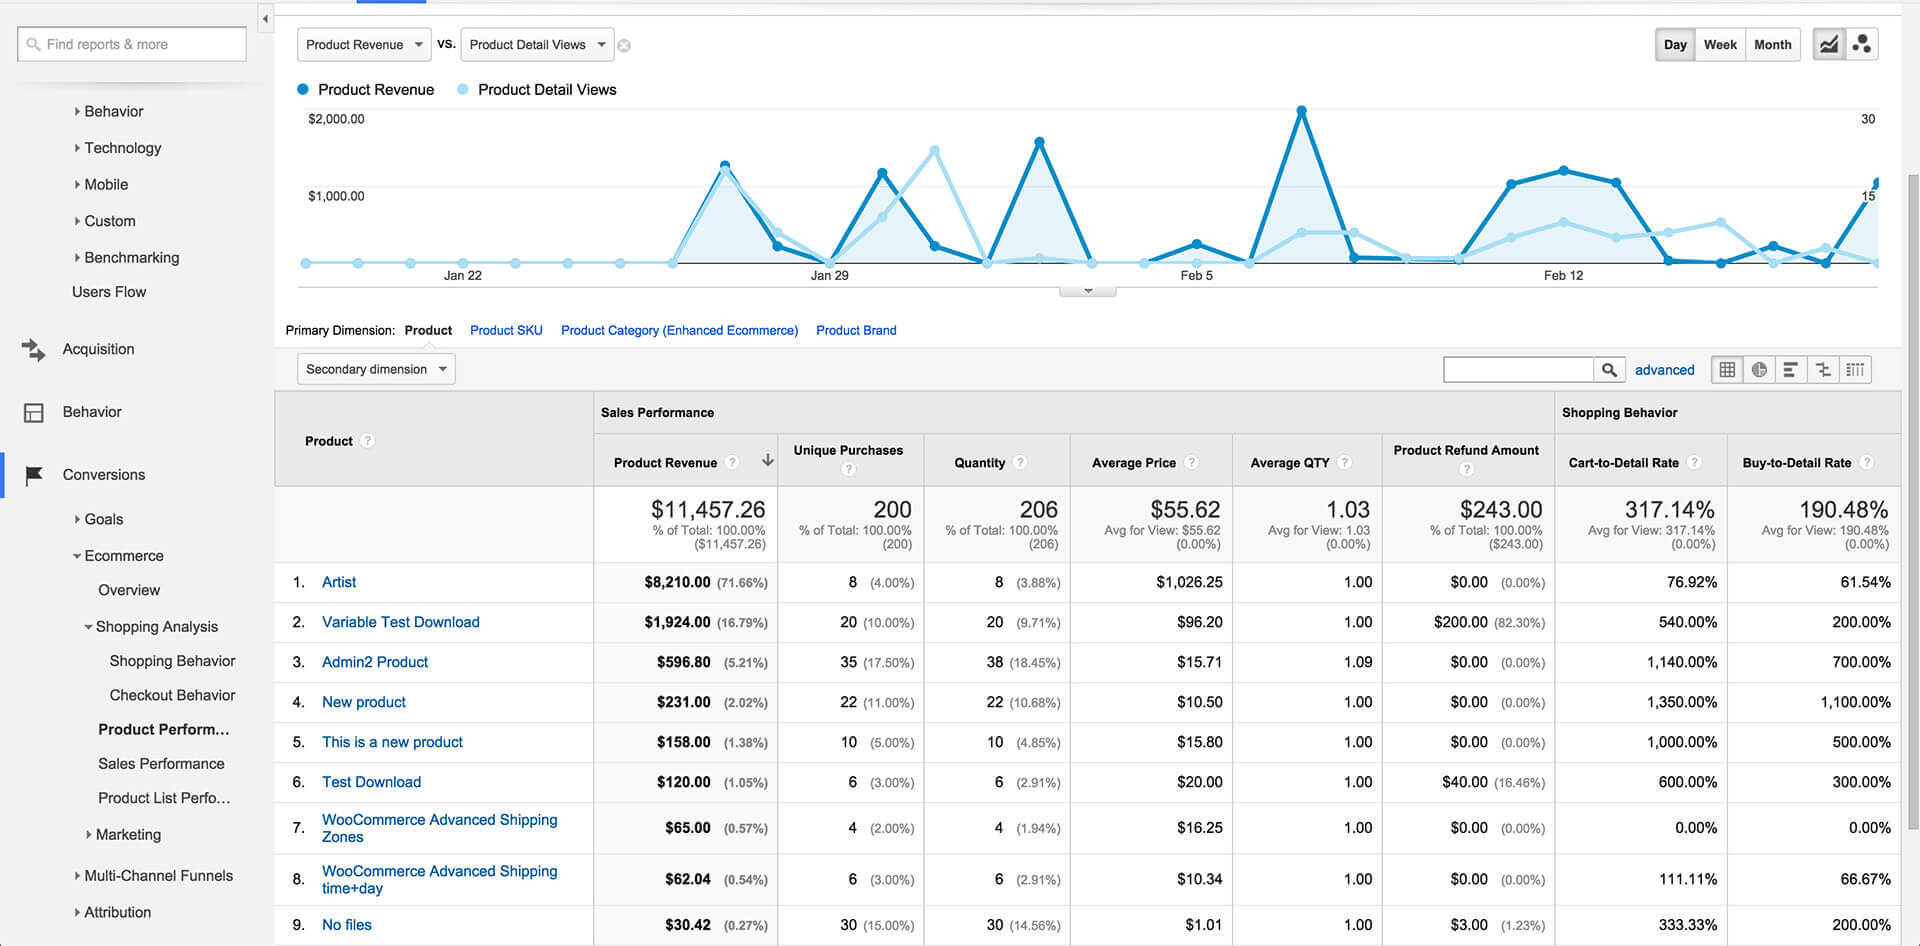Switch primary dimension to Product Category (Enhanced Ecommerce)
The height and width of the screenshot is (946, 1920).
679,331
